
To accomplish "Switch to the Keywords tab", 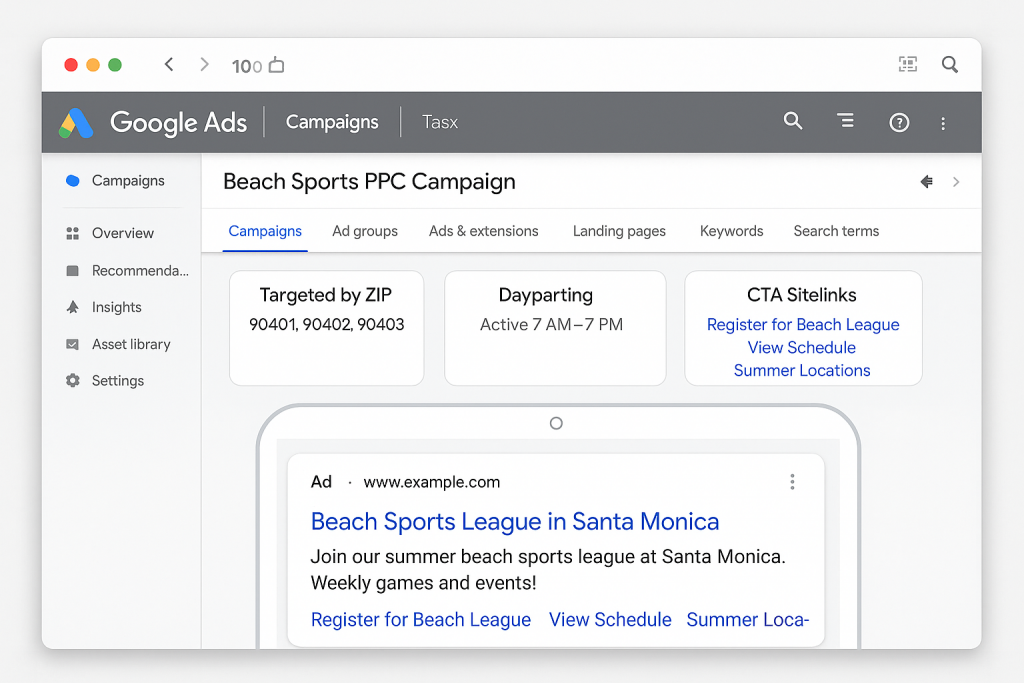I will pos(731,231).
